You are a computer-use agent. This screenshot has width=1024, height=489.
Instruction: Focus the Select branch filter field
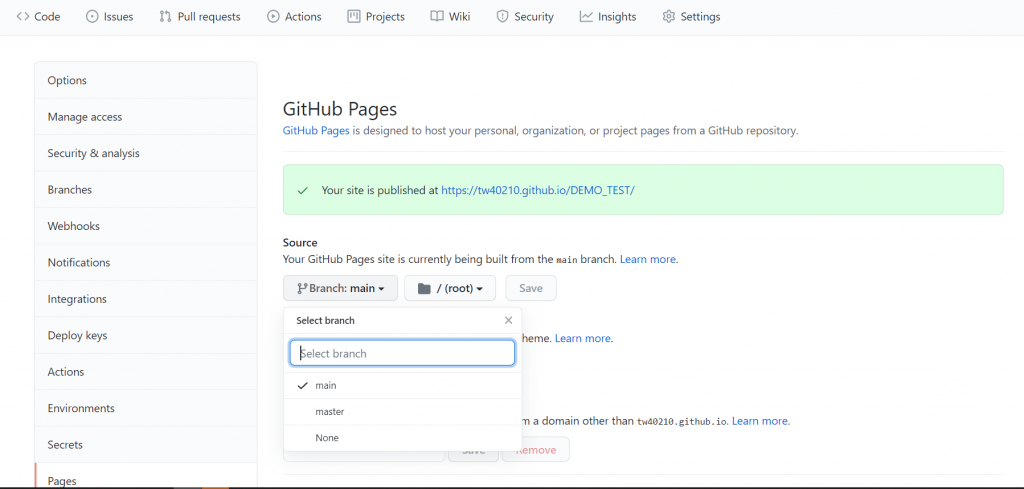[402, 353]
